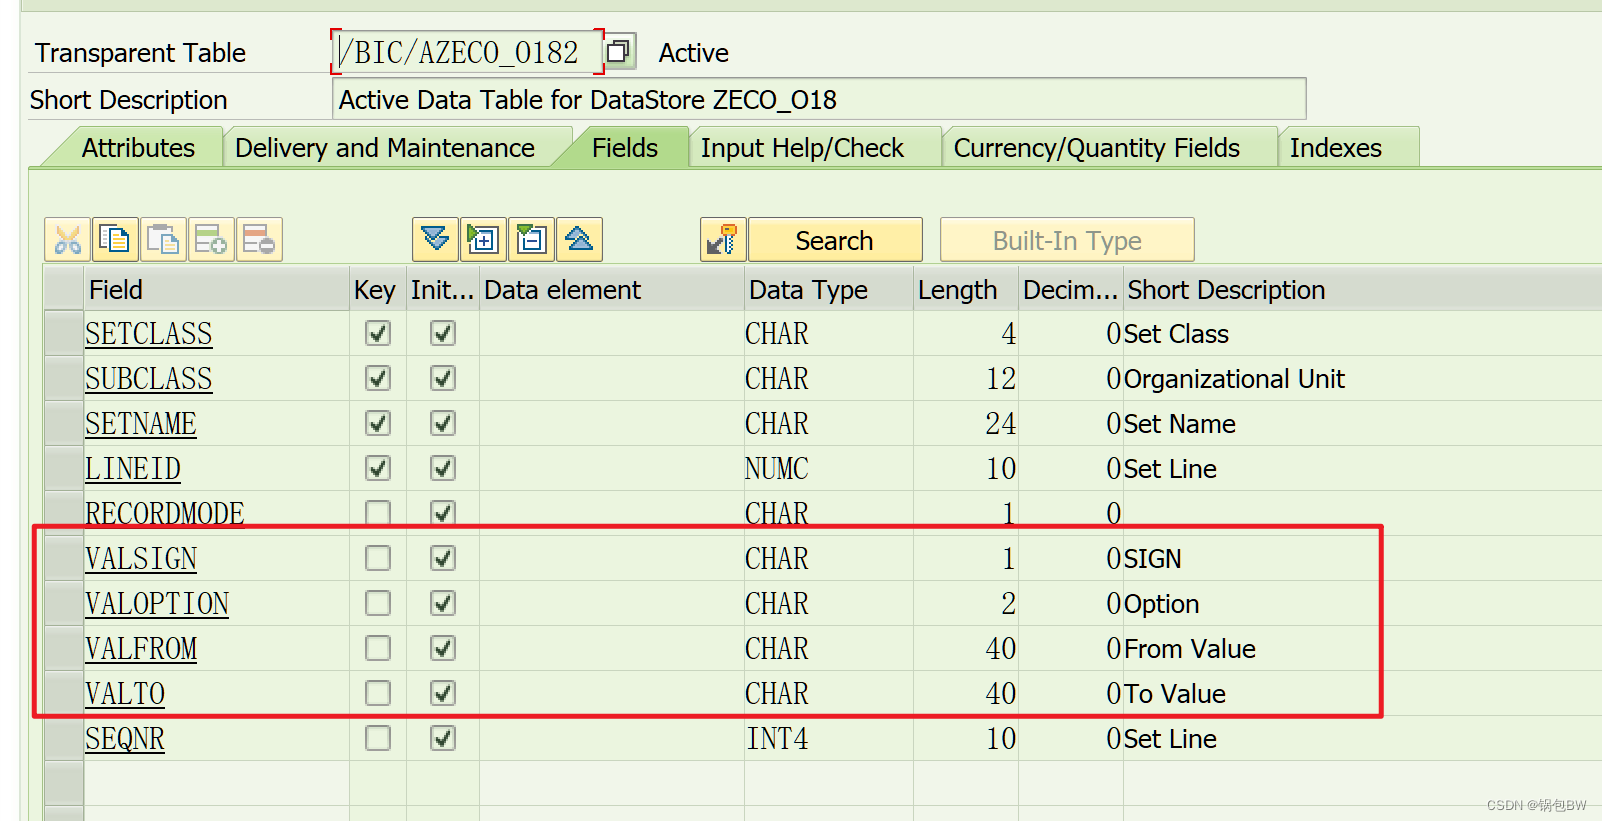Click the 'Organizational Unit' description text

pos(1234,379)
